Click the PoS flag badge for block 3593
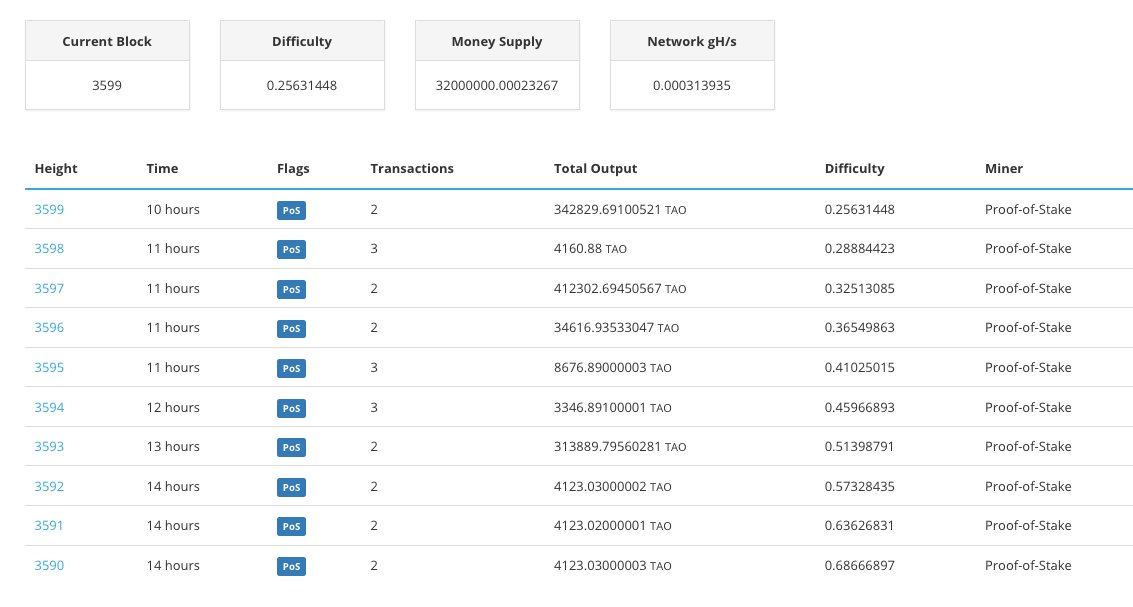Screen dimensions: 1133x607 tap(291, 447)
